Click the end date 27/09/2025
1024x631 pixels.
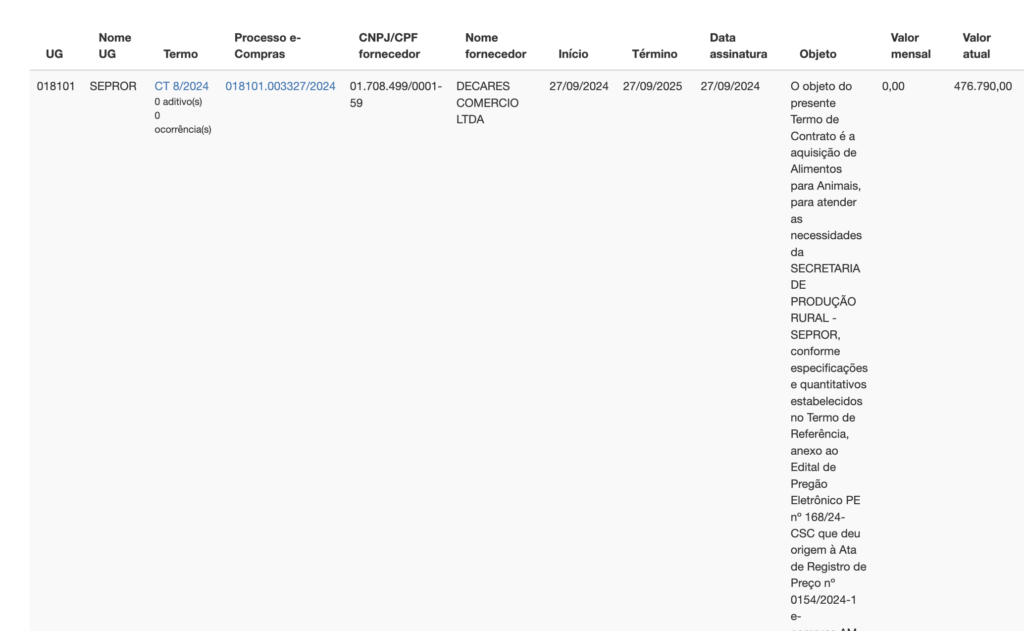[x=652, y=86]
